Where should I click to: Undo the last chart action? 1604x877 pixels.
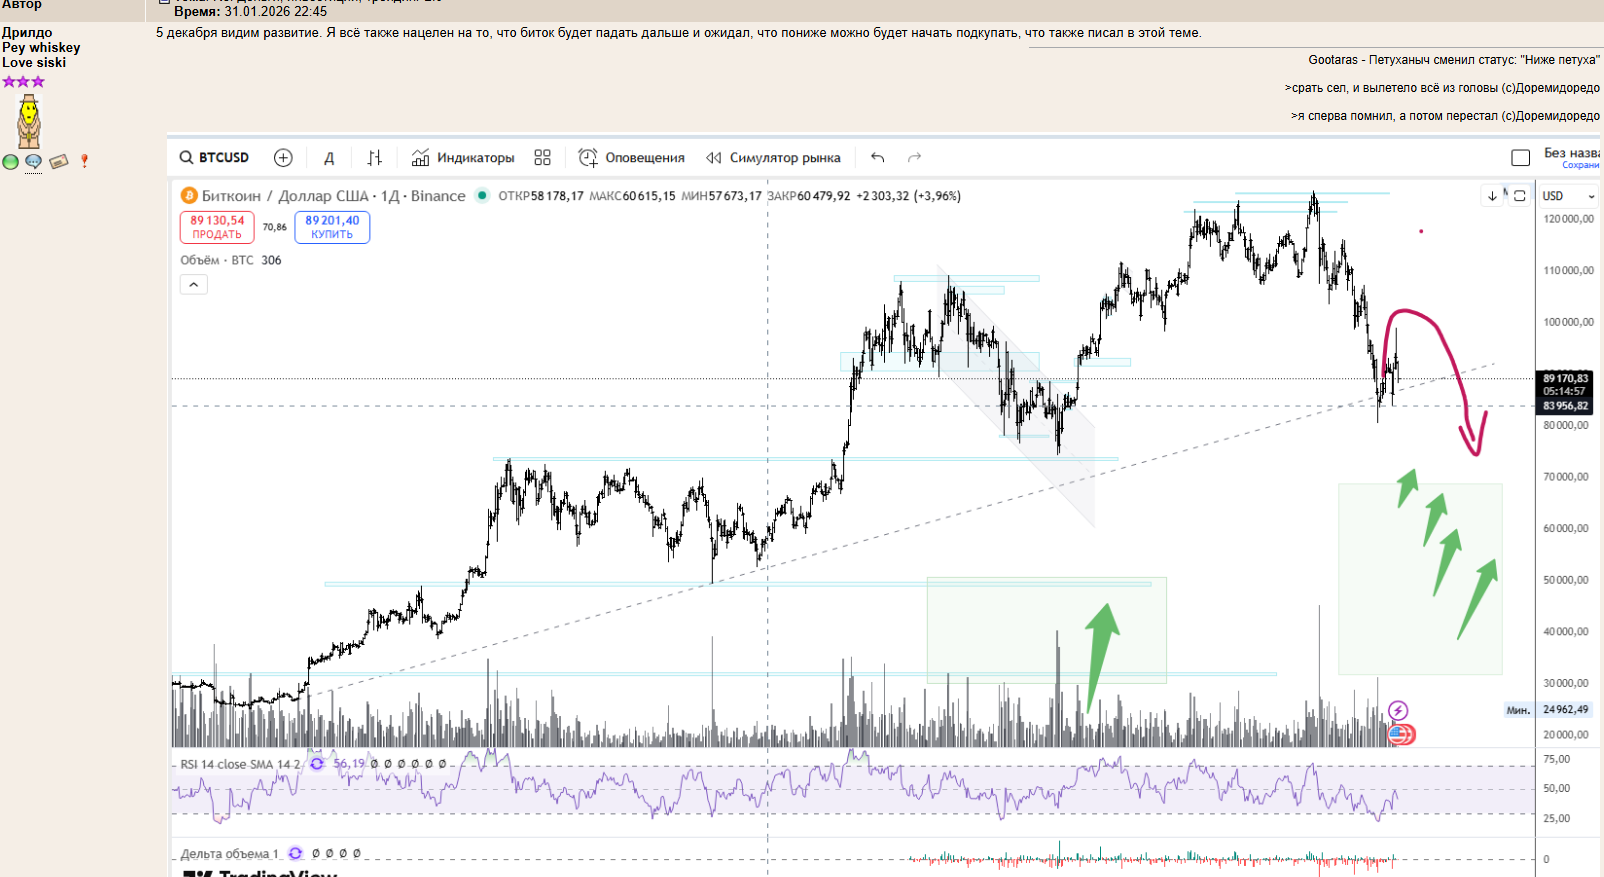[878, 158]
